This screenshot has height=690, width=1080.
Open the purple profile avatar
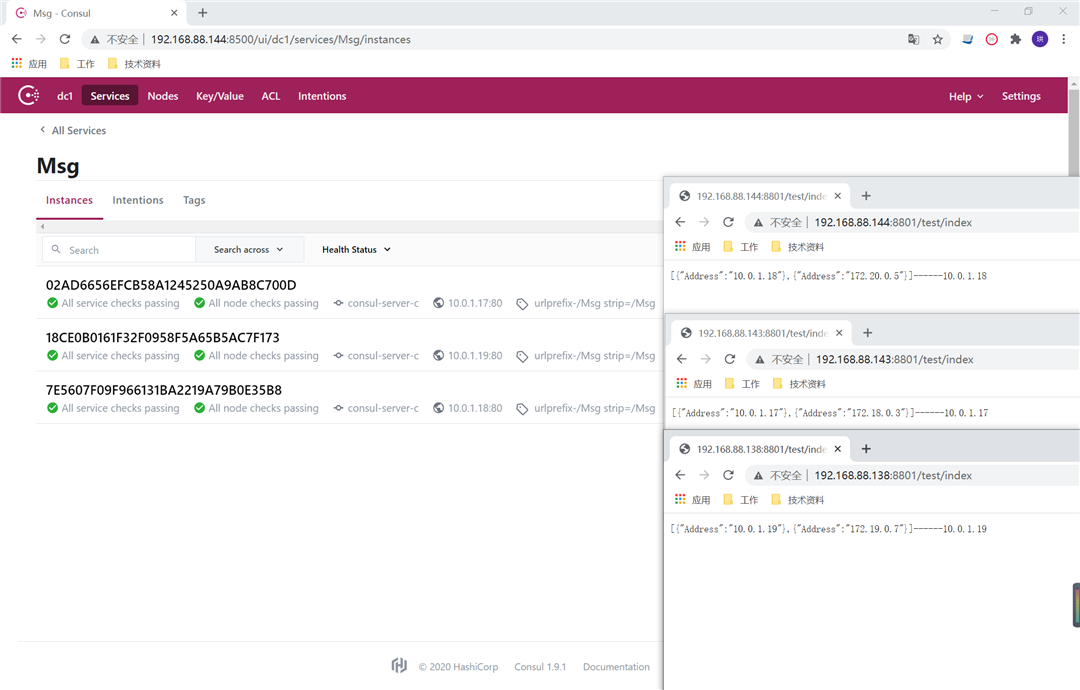(x=1039, y=39)
